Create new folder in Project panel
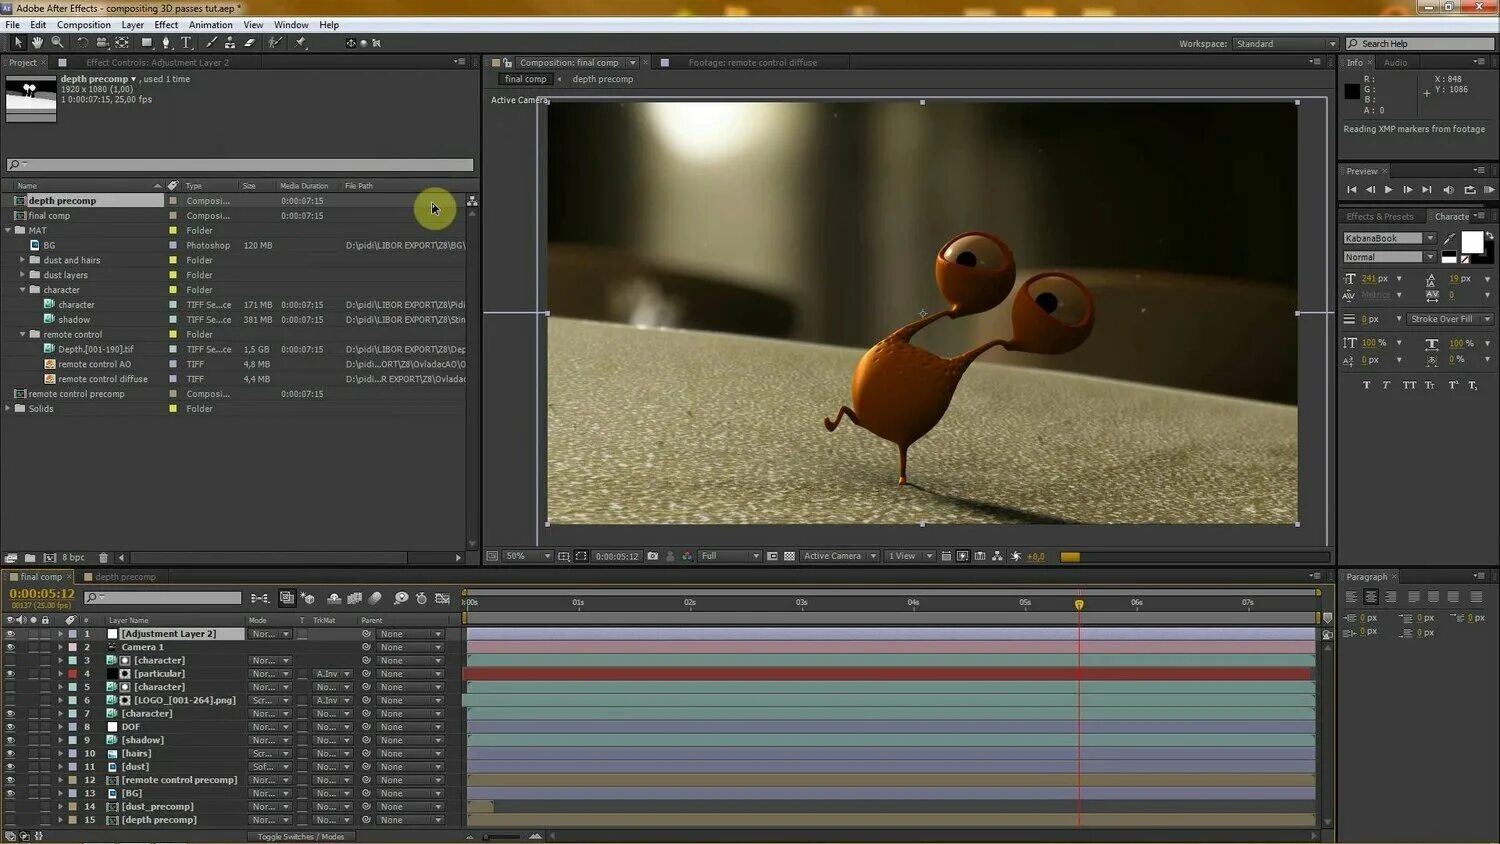 pyautogui.click(x=30, y=558)
